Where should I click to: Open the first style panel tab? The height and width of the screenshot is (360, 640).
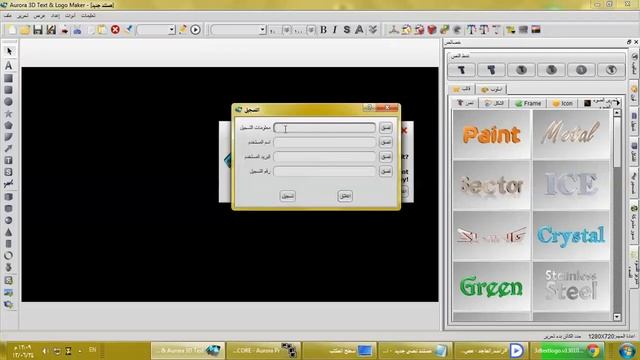click(x=462, y=89)
